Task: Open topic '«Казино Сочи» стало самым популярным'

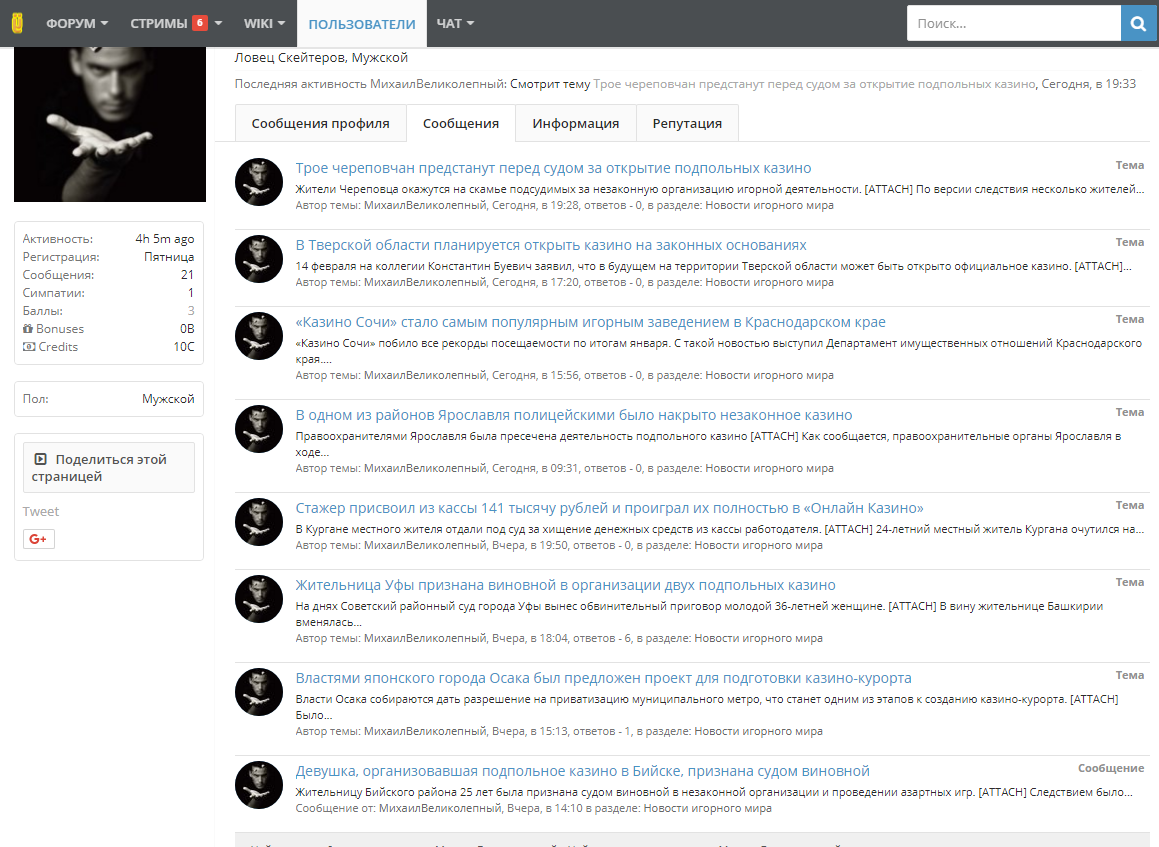Action: click(590, 322)
